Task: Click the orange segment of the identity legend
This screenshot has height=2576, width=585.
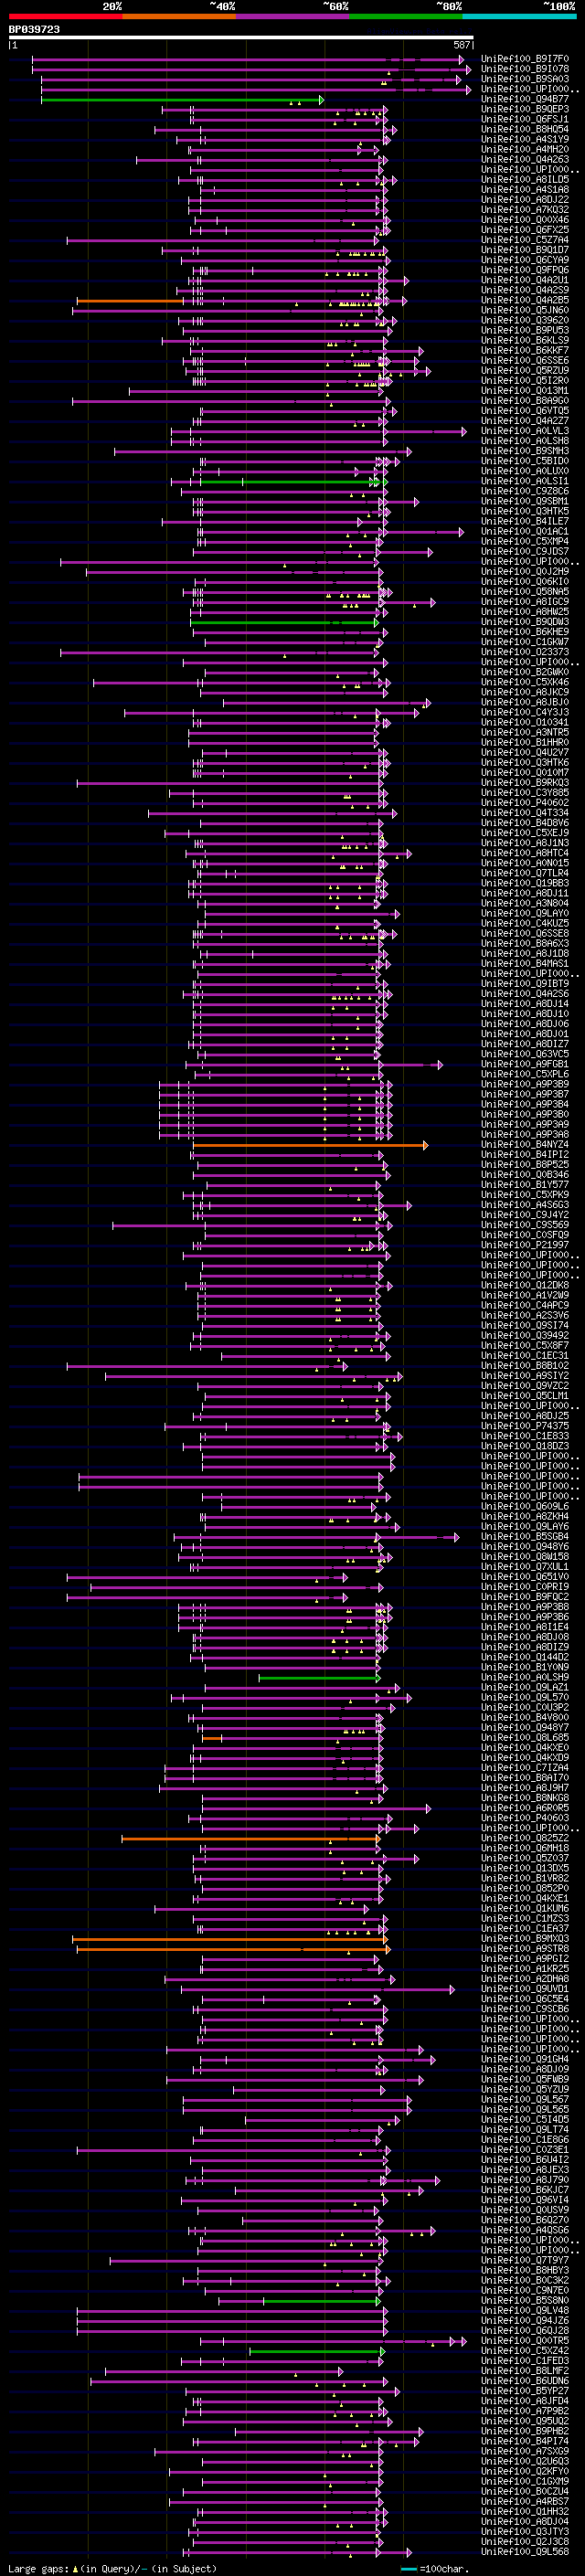Action: [x=179, y=16]
